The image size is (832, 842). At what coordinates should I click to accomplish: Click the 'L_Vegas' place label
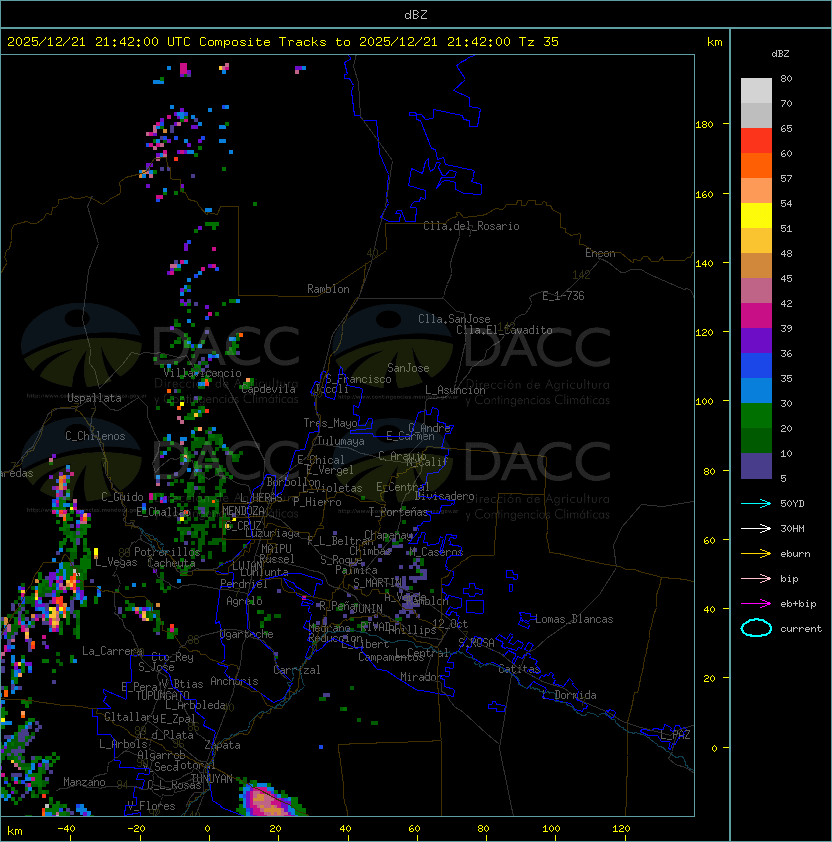tap(116, 562)
